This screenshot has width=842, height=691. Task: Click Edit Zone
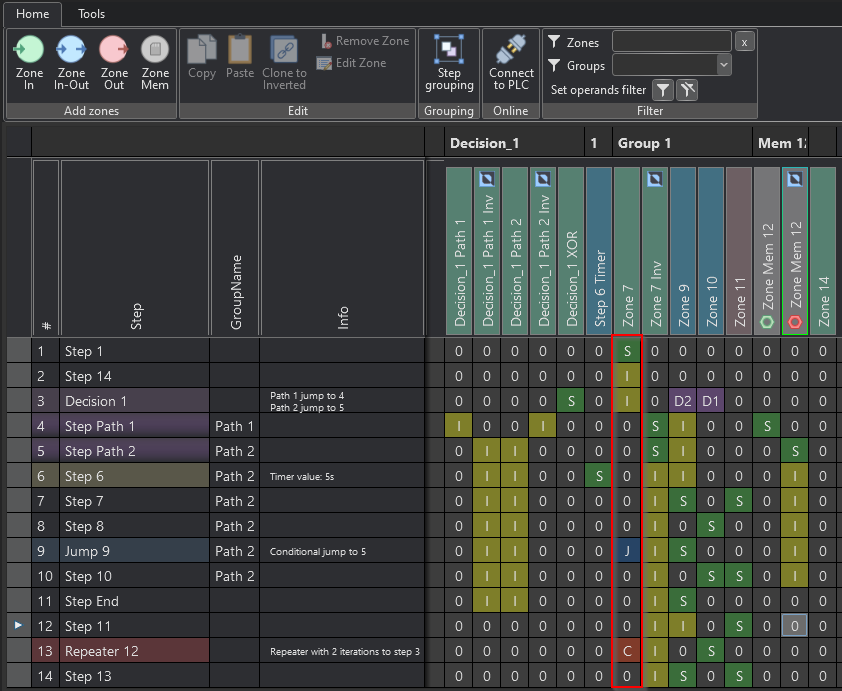pos(351,63)
